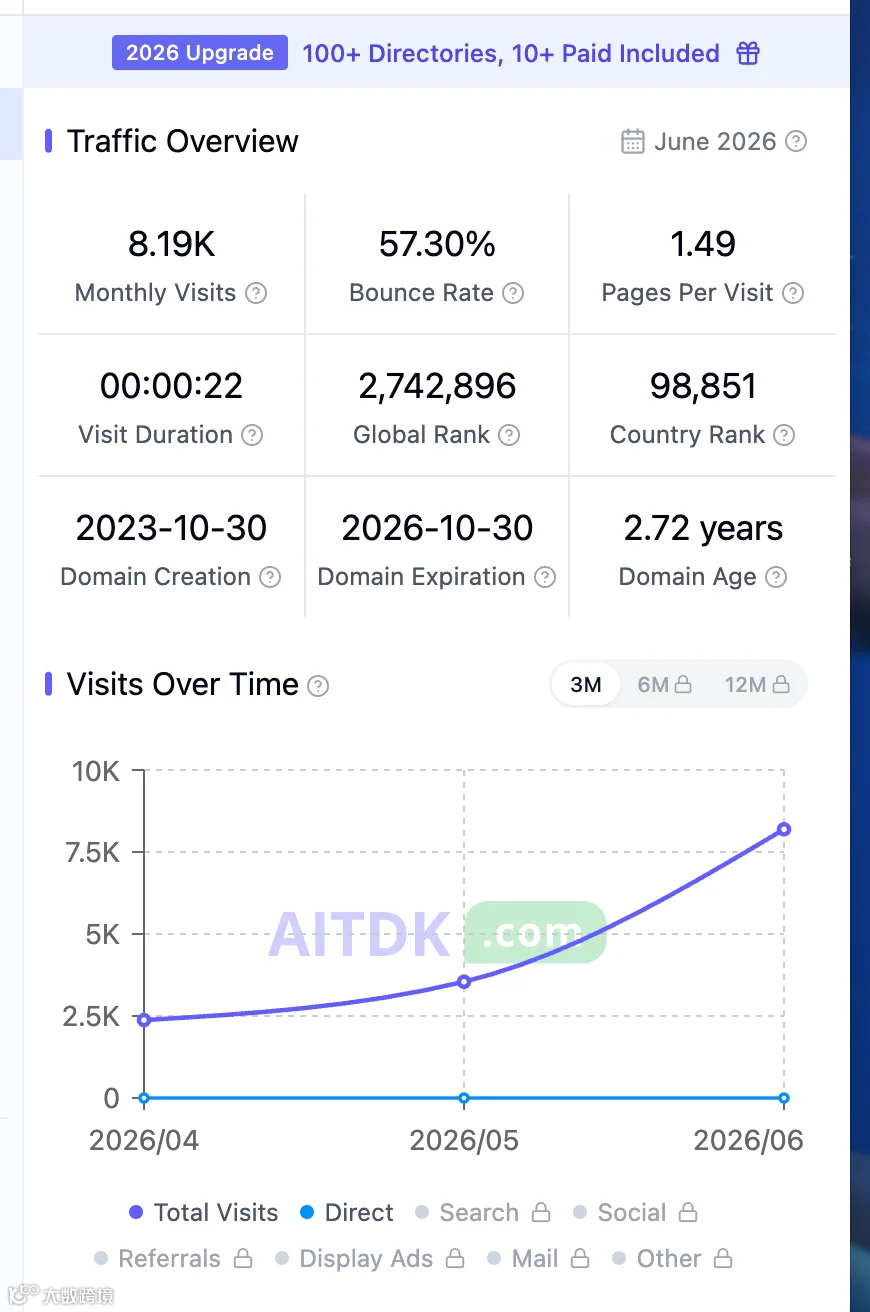The width and height of the screenshot is (870, 1312).
Task: Click Pages Per Visit help icon
Action: pyautogui.click(x=793, y=293)
